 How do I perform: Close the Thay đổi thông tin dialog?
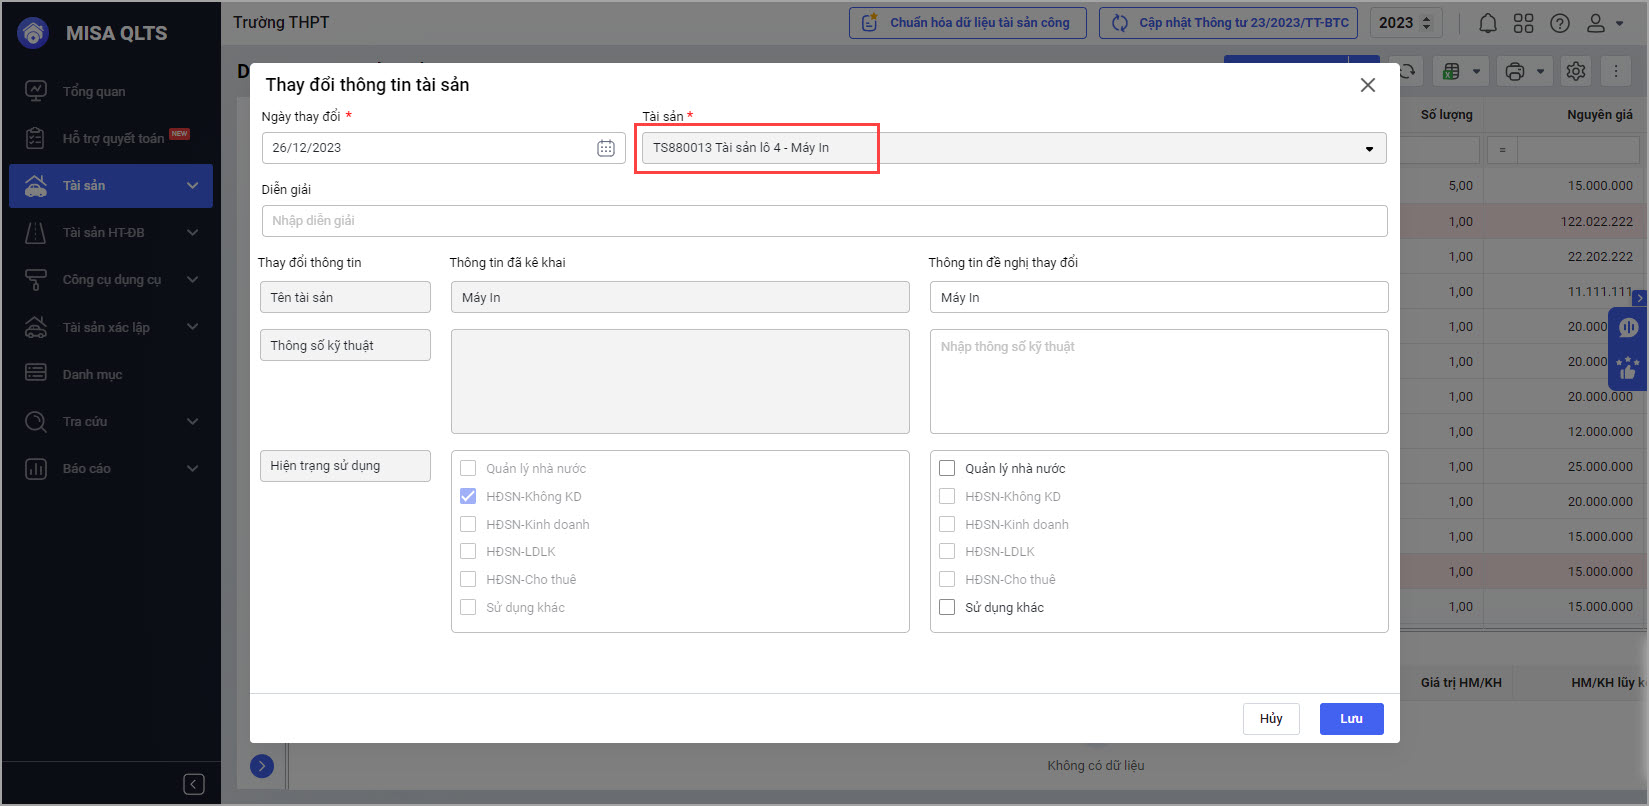[1367, 85]
